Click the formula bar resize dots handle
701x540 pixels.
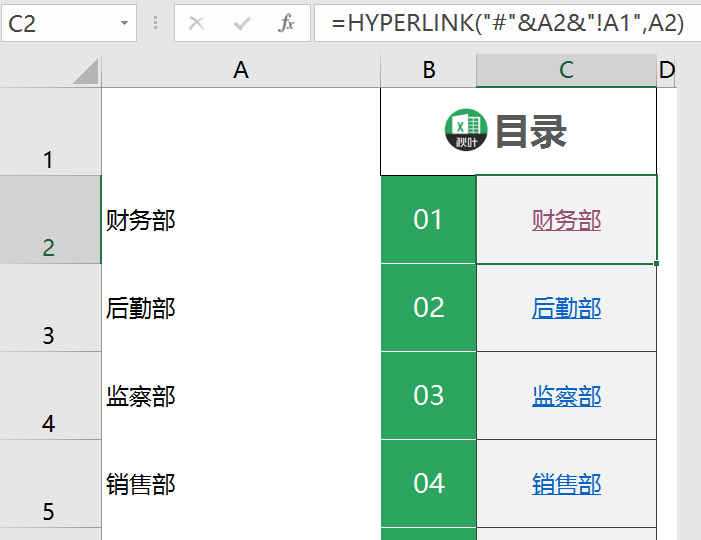pos(155,23)
